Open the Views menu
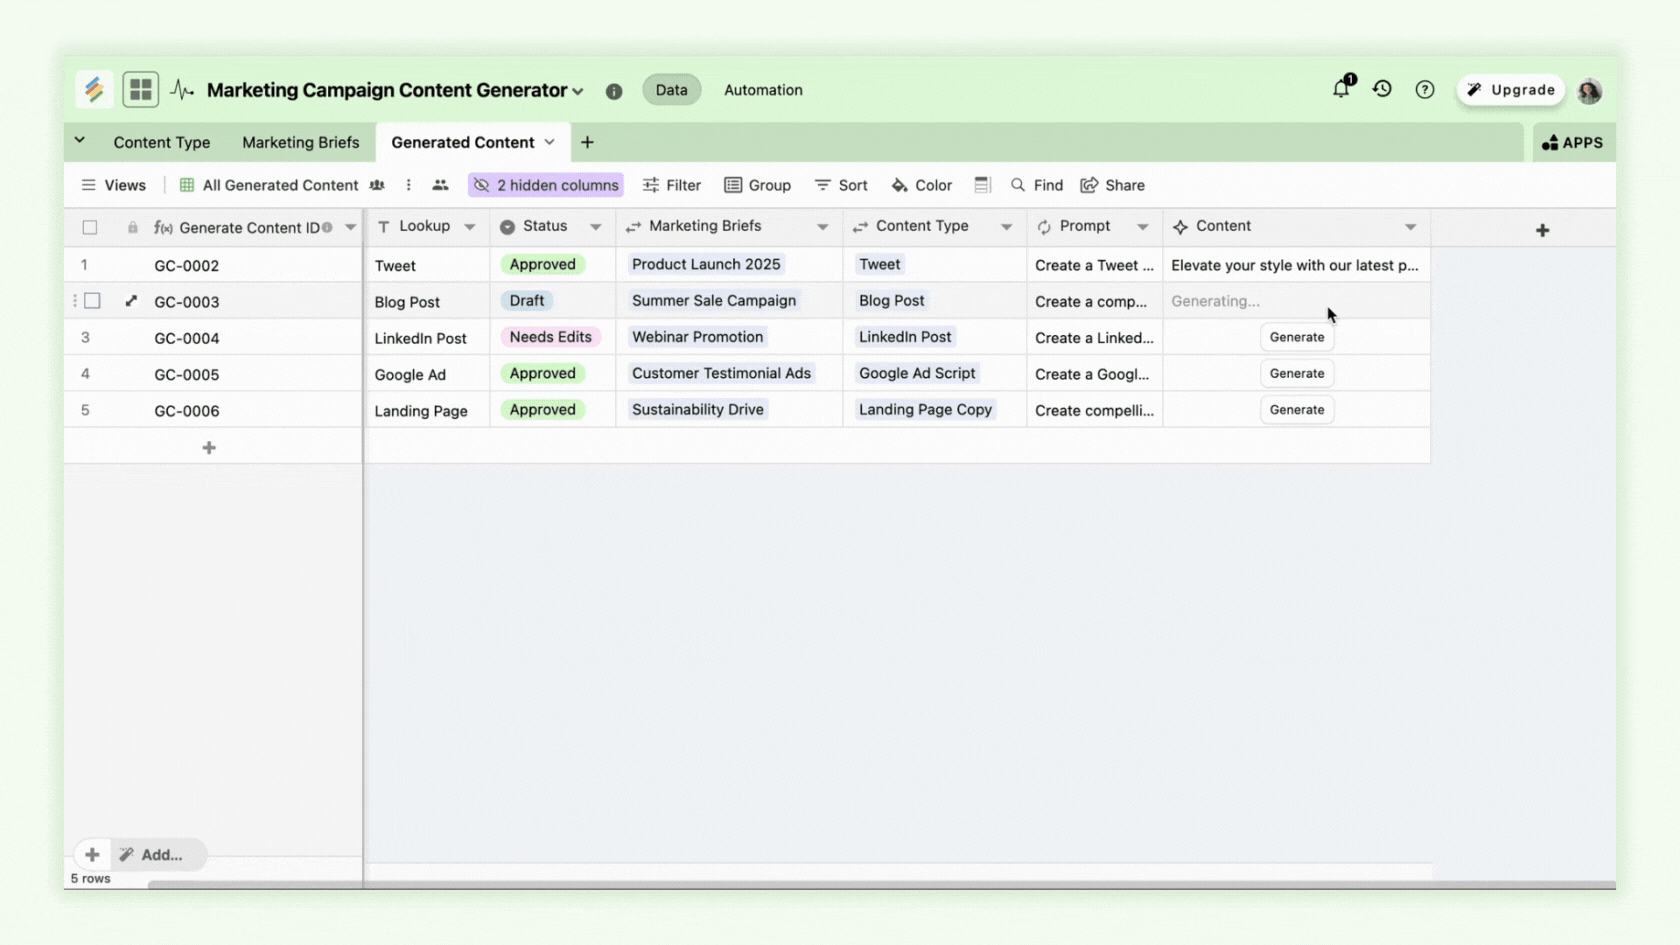Viewport: 1680px width, 945px height. pos(113,185)
